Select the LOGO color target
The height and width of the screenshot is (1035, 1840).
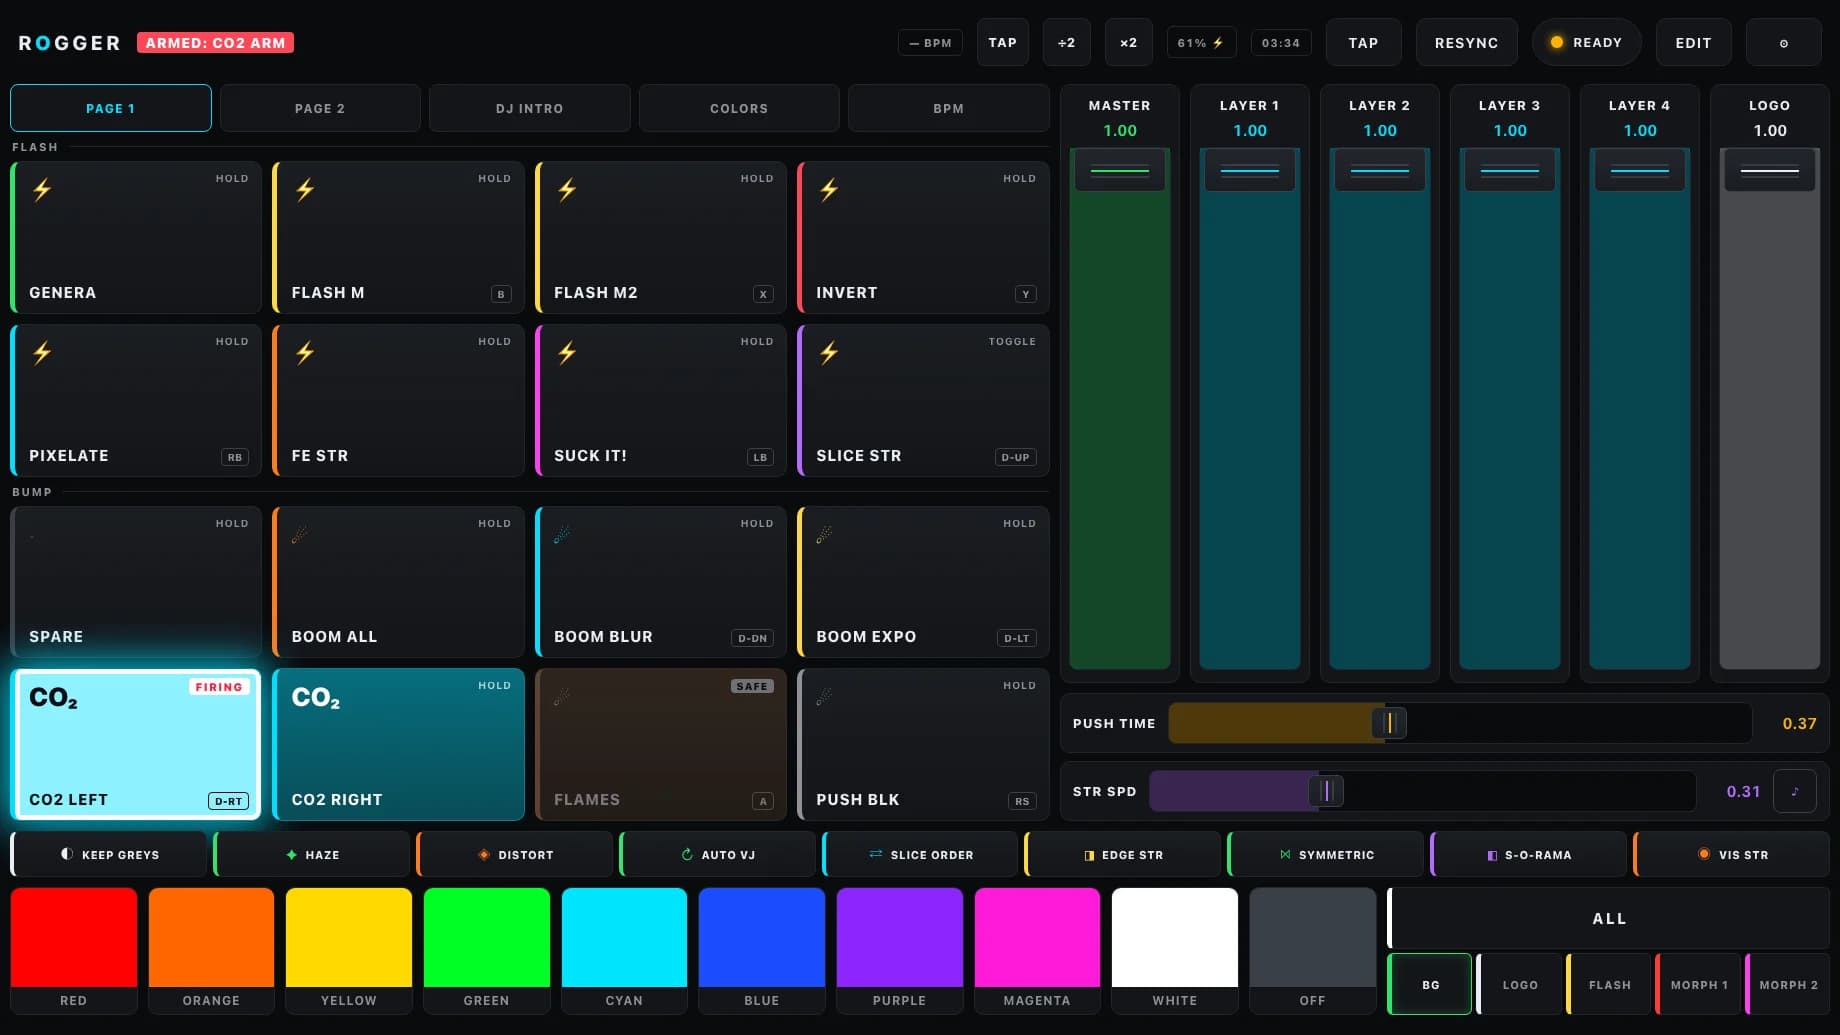(1520, 985)
